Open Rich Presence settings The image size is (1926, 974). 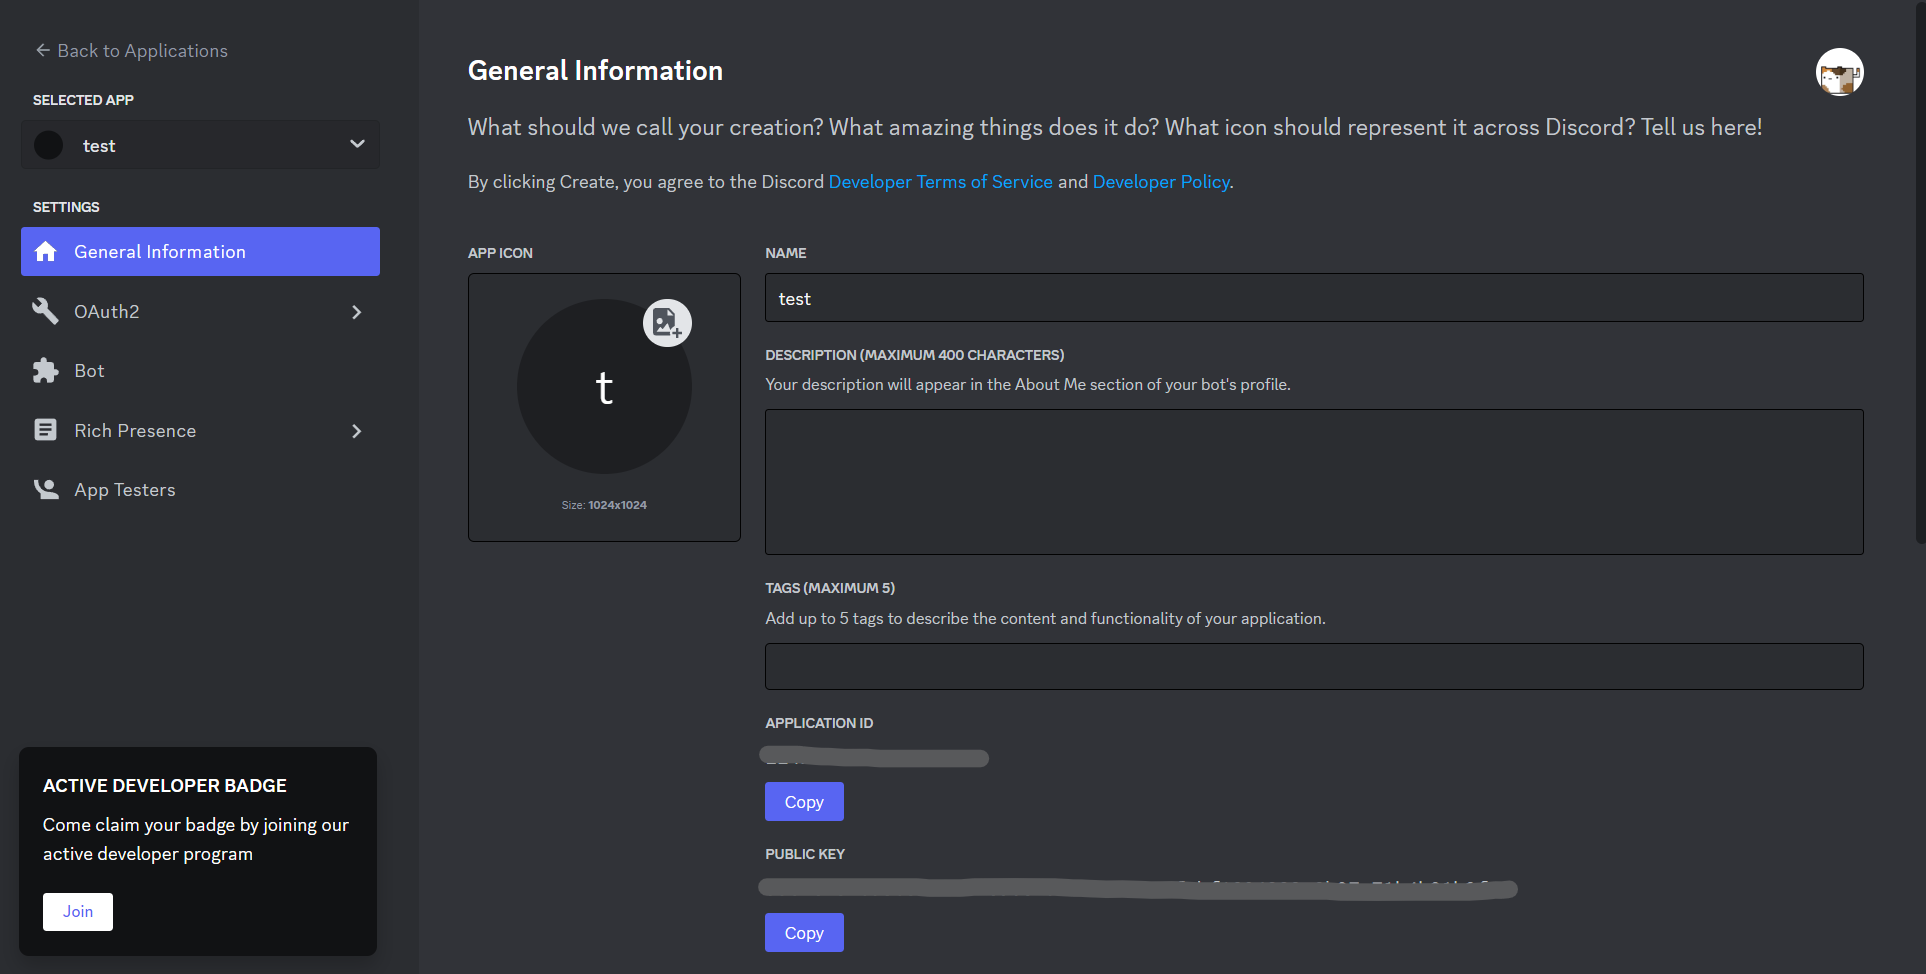pyautogui.click(x=200, y=431)
